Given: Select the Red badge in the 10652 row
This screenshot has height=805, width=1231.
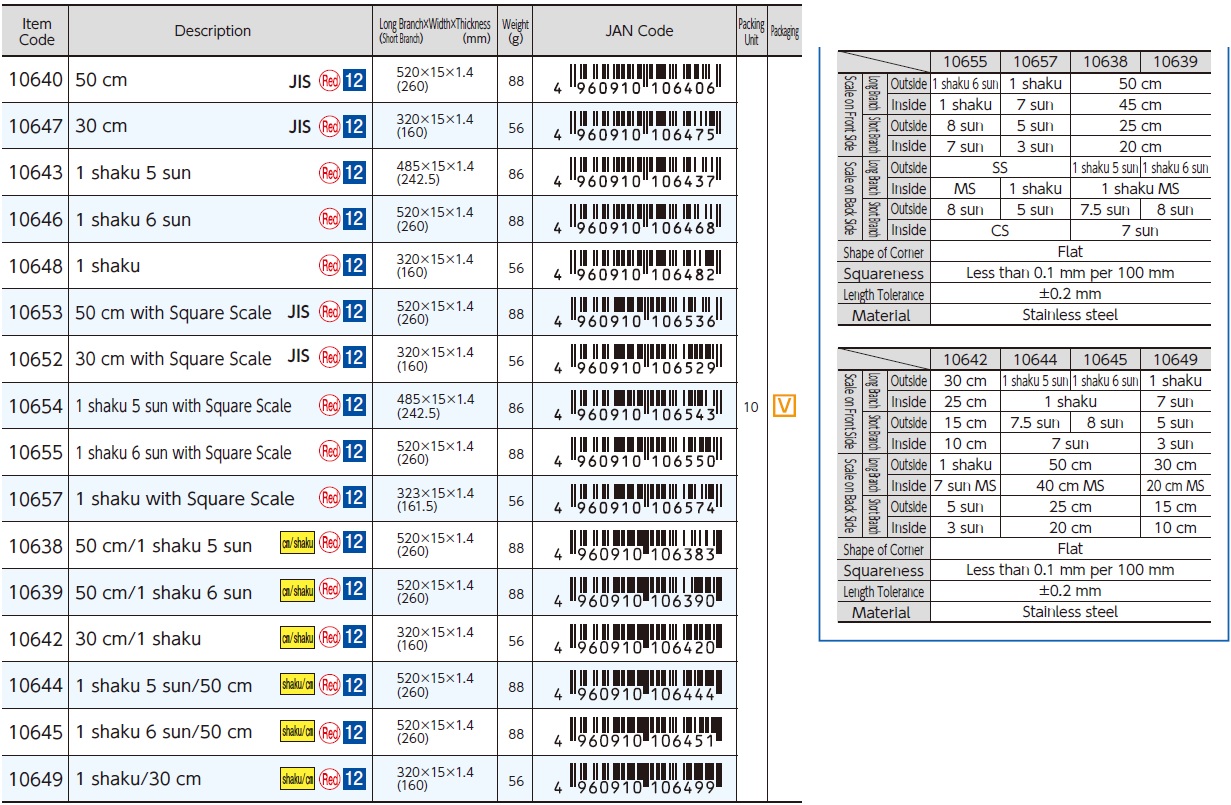Looking at the screenshot, I should tap(329, 358).
